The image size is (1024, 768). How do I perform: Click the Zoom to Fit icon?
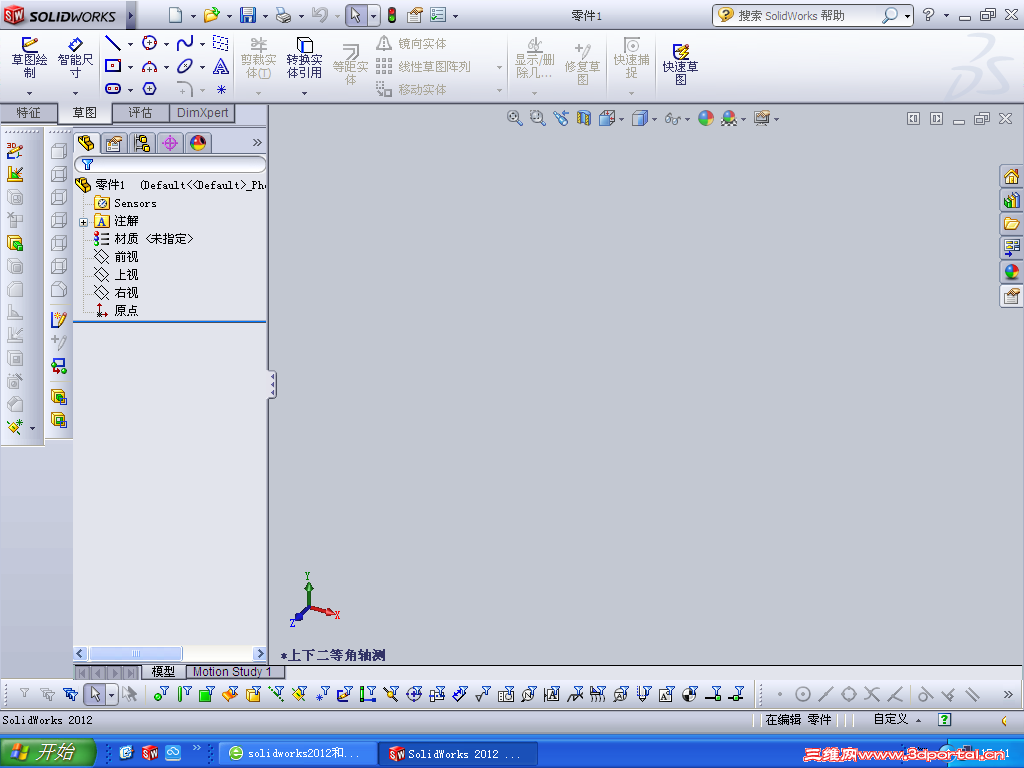[515, 118]
